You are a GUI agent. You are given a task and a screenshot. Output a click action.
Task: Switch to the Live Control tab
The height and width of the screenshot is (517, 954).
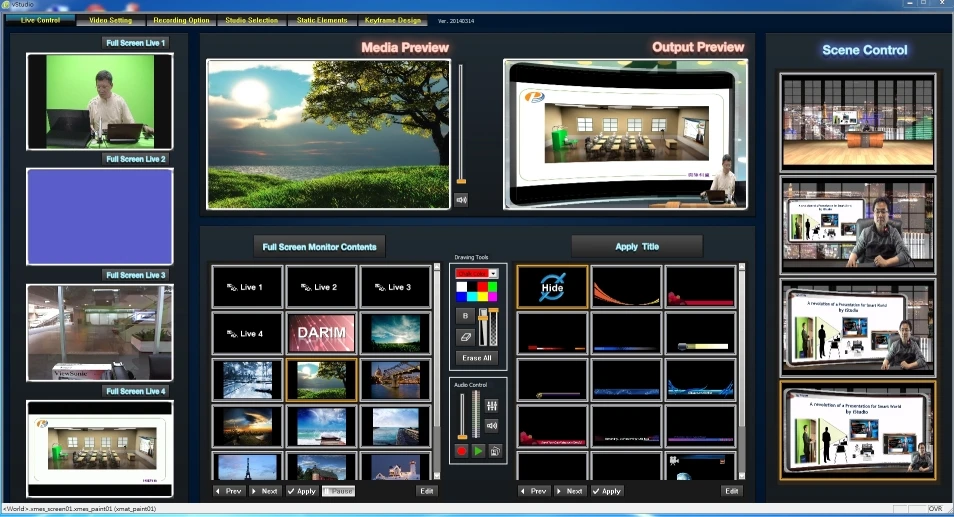click(40, 20)
